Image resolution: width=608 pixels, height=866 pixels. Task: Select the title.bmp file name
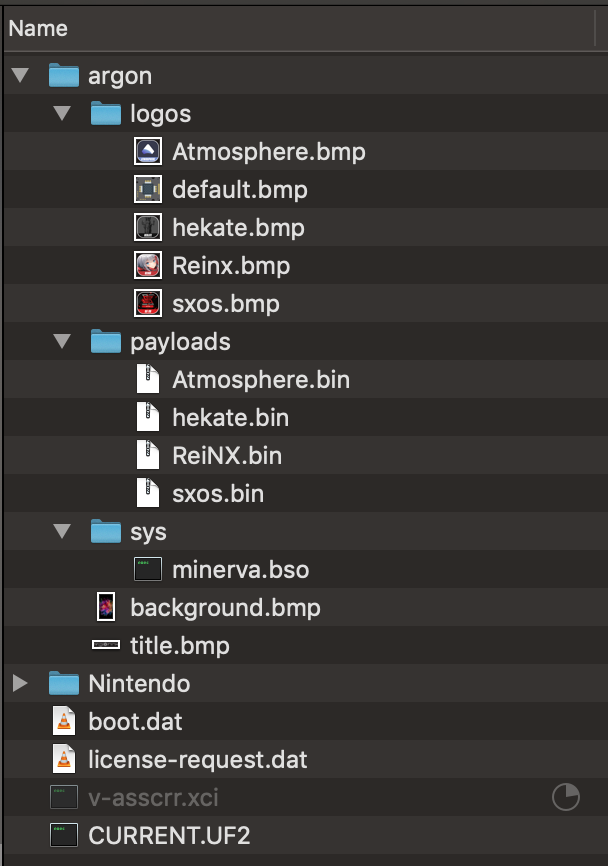180,646
